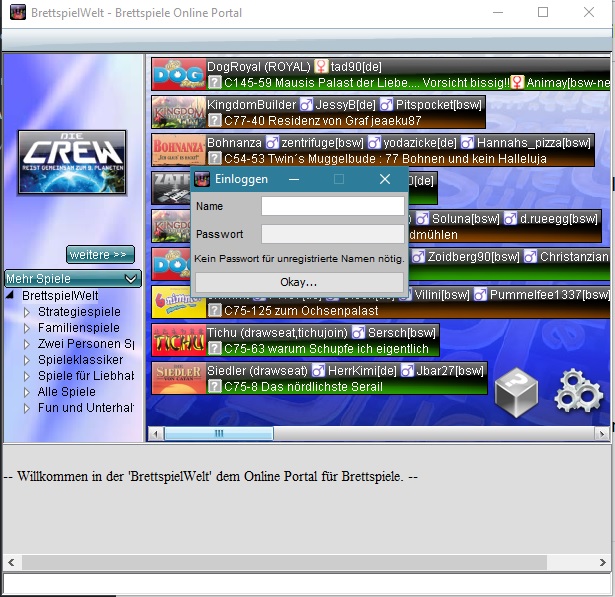Collapse the BrettspielWelt tree node

pyautogui.click(x=10, y=295)
